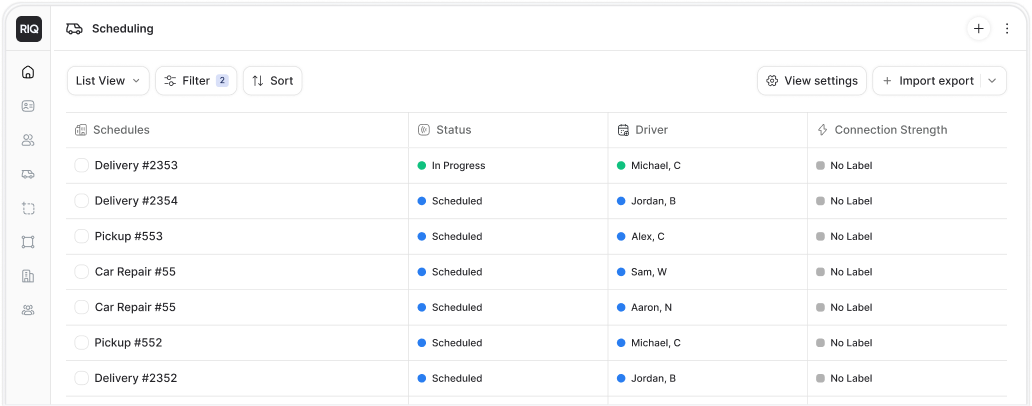This screenshot has height=406, width=1032.
Task: Open the contact card sidebar icon
Action: (28, 106)
